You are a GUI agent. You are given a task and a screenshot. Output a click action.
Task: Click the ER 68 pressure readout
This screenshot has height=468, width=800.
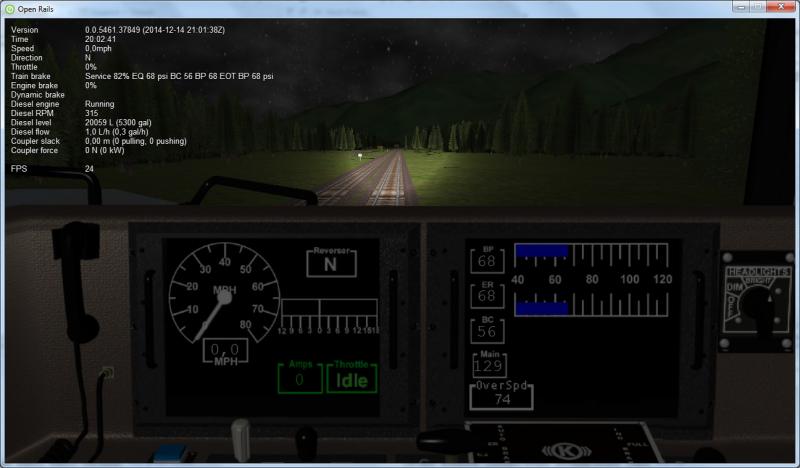pyautogui.click(x=487, y=294)
